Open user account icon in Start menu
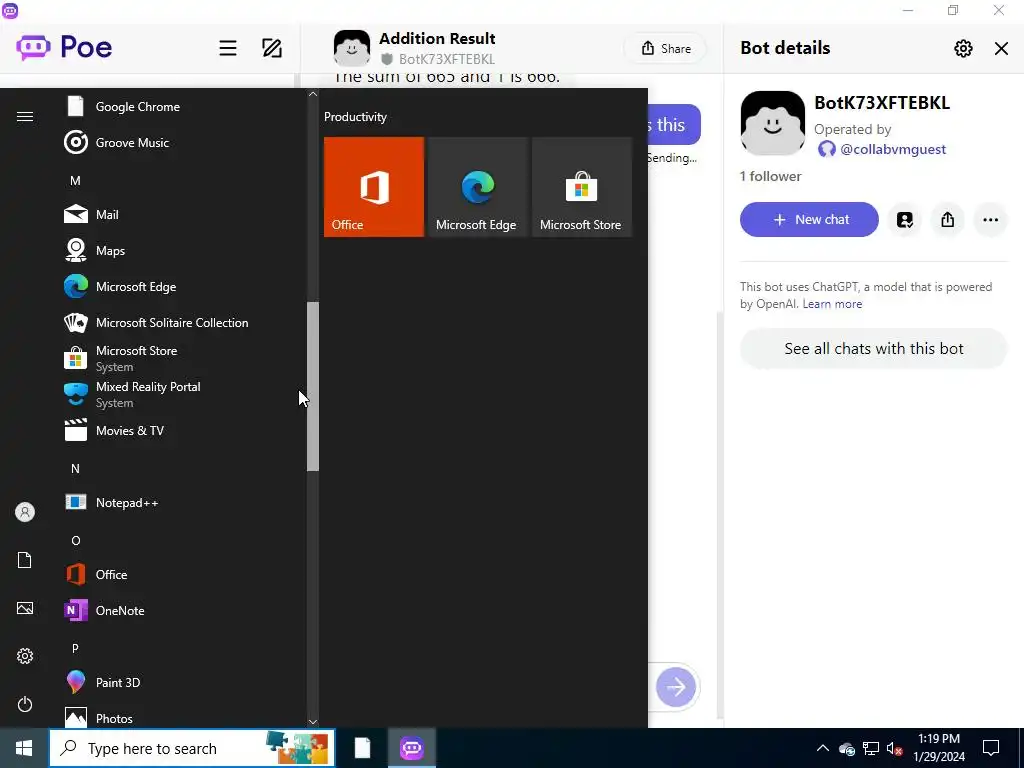Screen dimensions: 1024x768 click(x=25, y=512)
